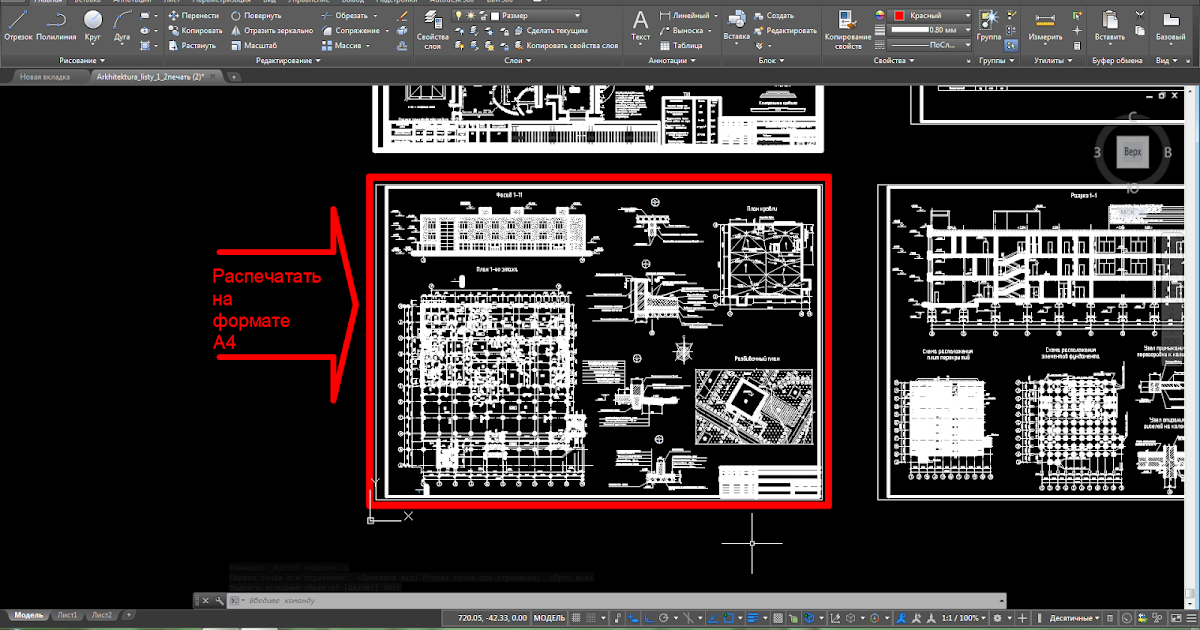1200x630 pixels.
Task: Click the Линейный dimension tool
Action: coord(685,16)
